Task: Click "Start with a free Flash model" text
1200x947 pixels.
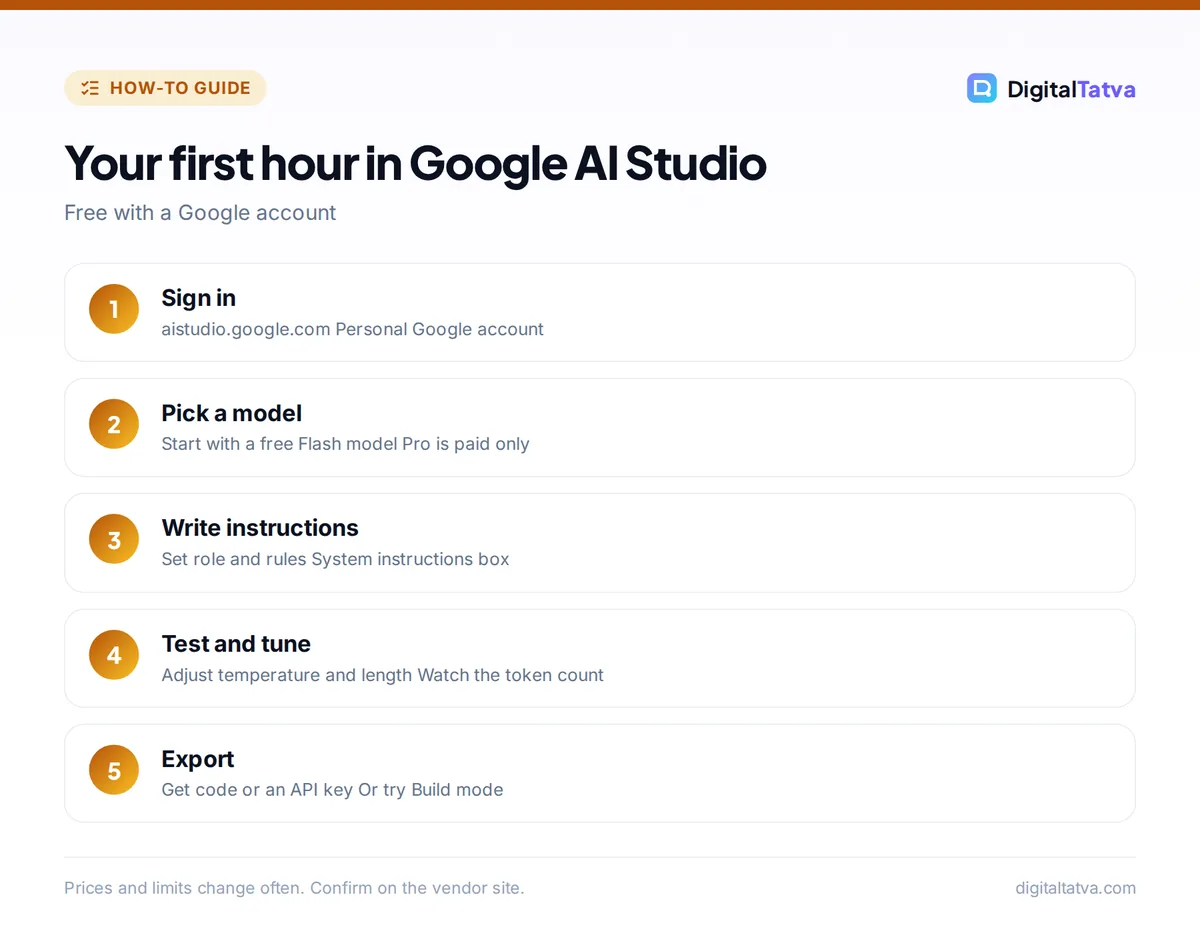Action: 280,444
